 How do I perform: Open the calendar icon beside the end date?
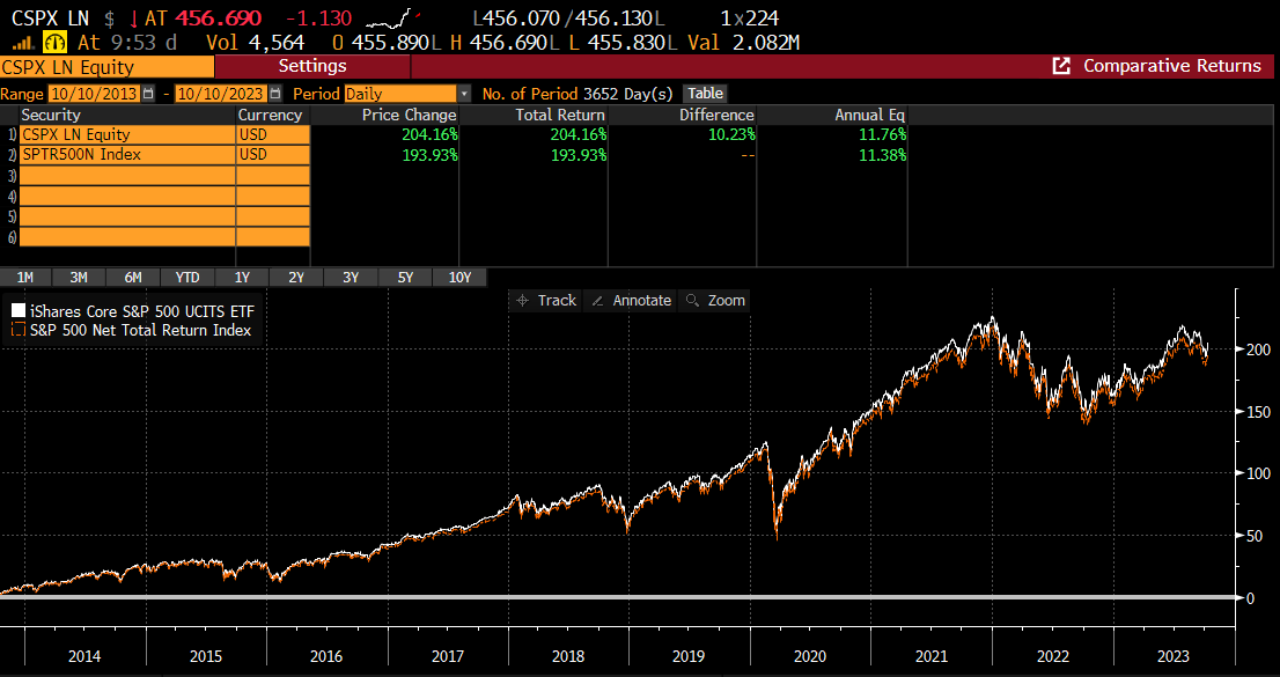273,92
